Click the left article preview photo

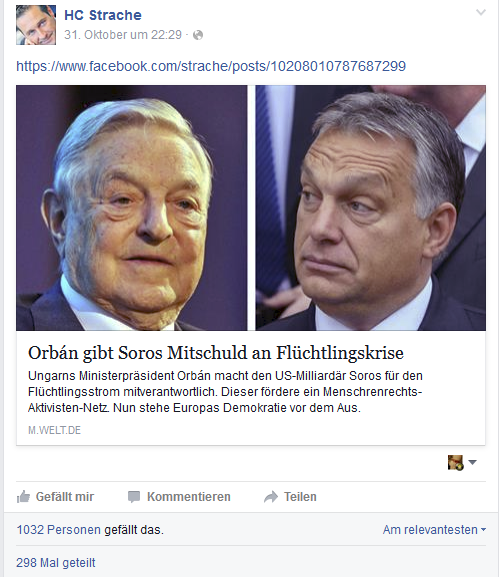tap(132, 208)
